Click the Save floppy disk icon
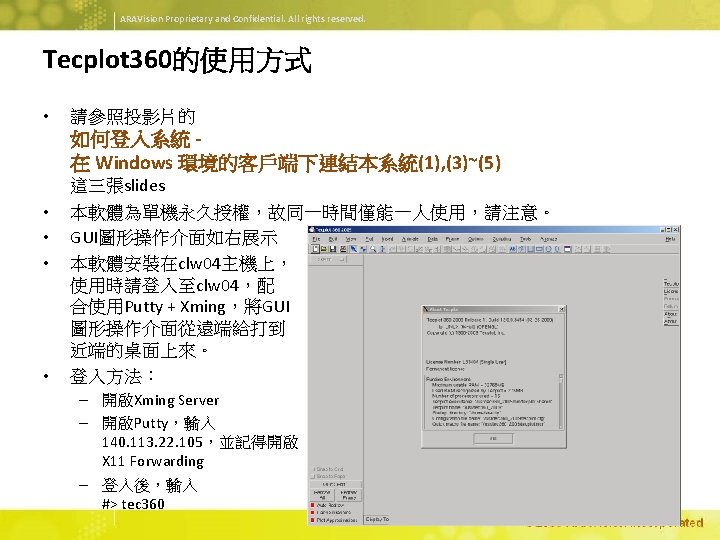Viewport: 720px width, 540px height. coord(333,249)
